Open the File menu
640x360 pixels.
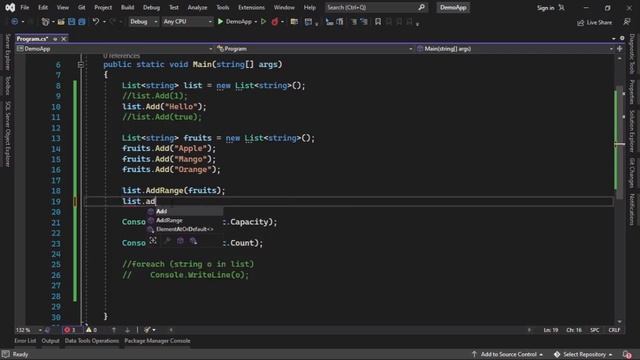[x=25, y=7]
